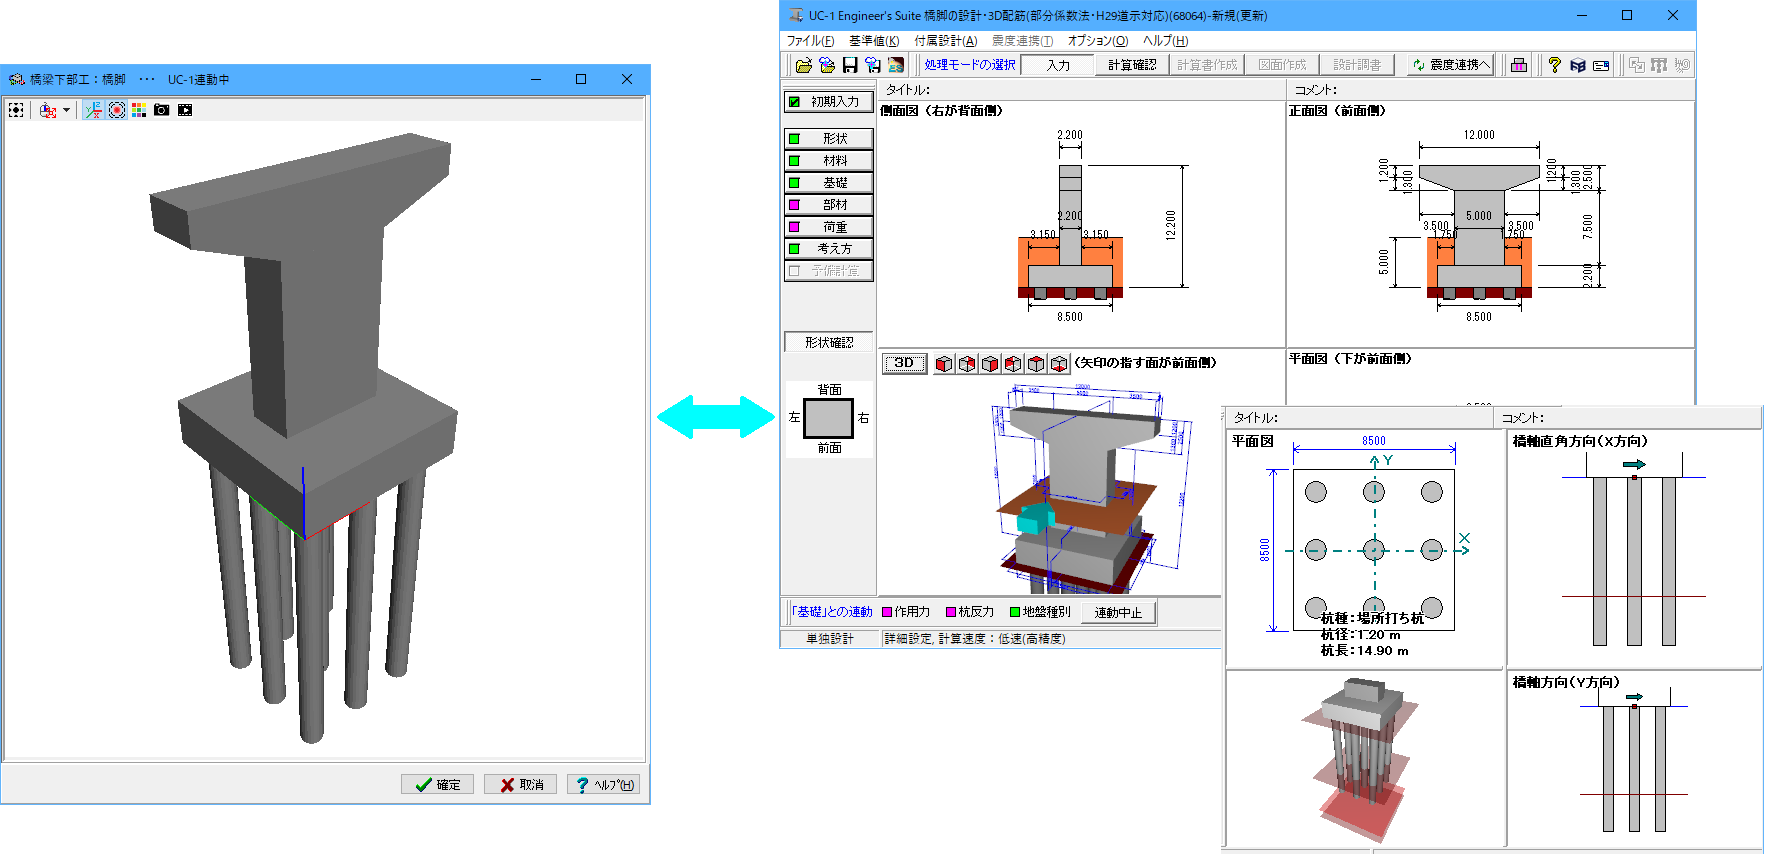Click the 確定 confirm button

[x=437, y=785]
